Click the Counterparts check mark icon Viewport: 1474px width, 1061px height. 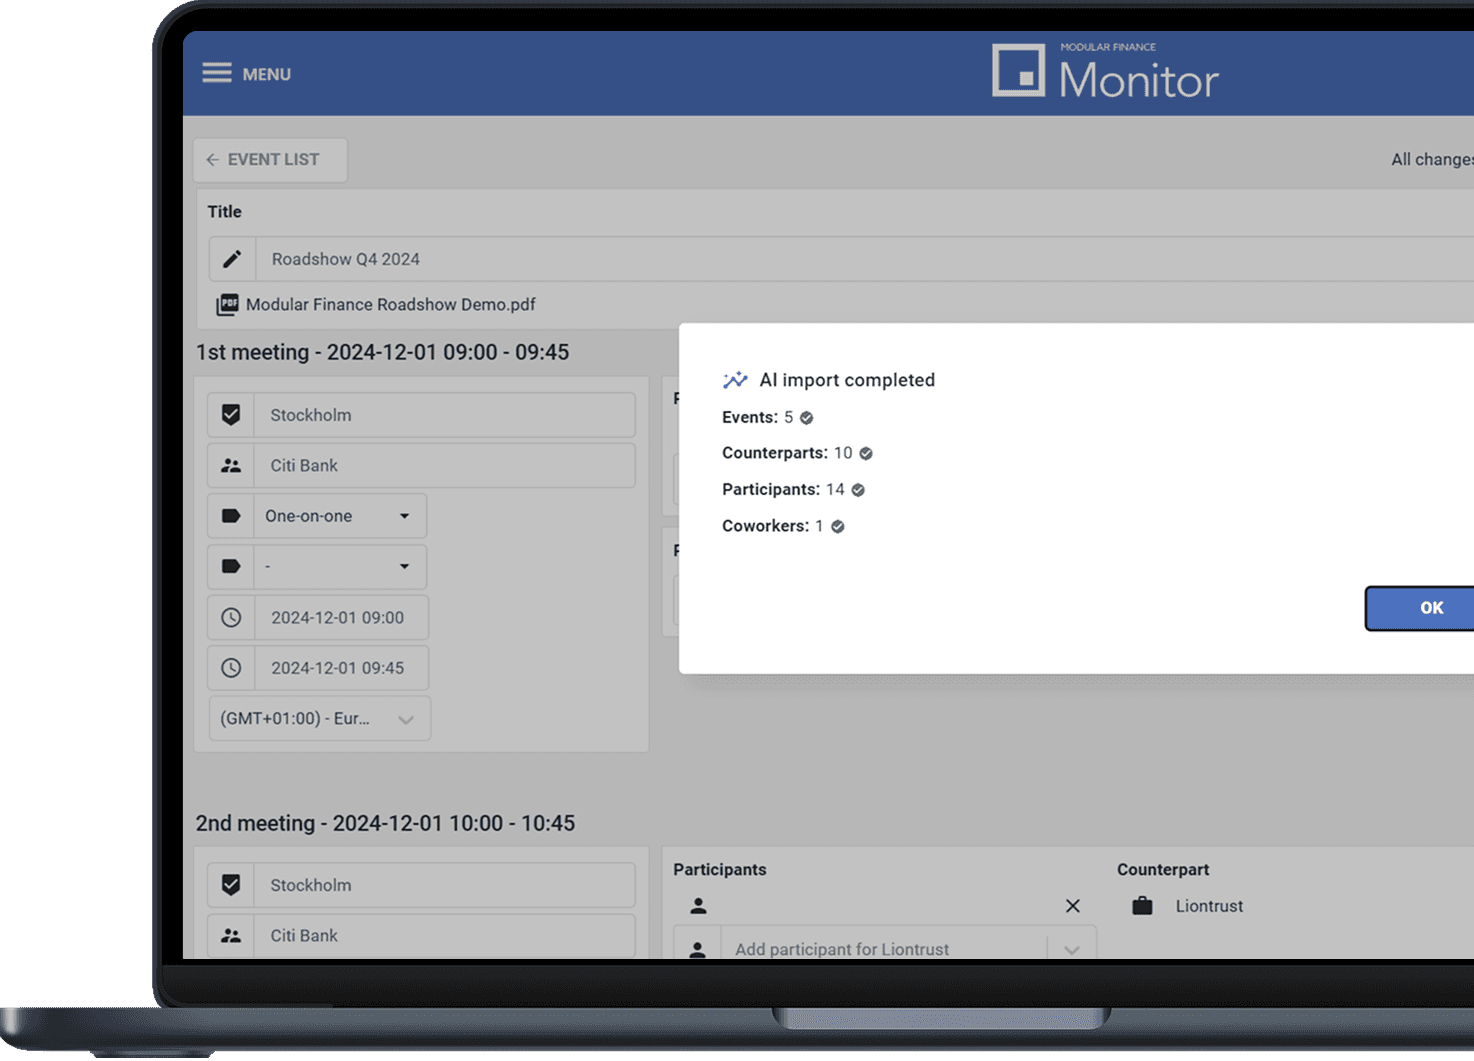tap(866, 453)
